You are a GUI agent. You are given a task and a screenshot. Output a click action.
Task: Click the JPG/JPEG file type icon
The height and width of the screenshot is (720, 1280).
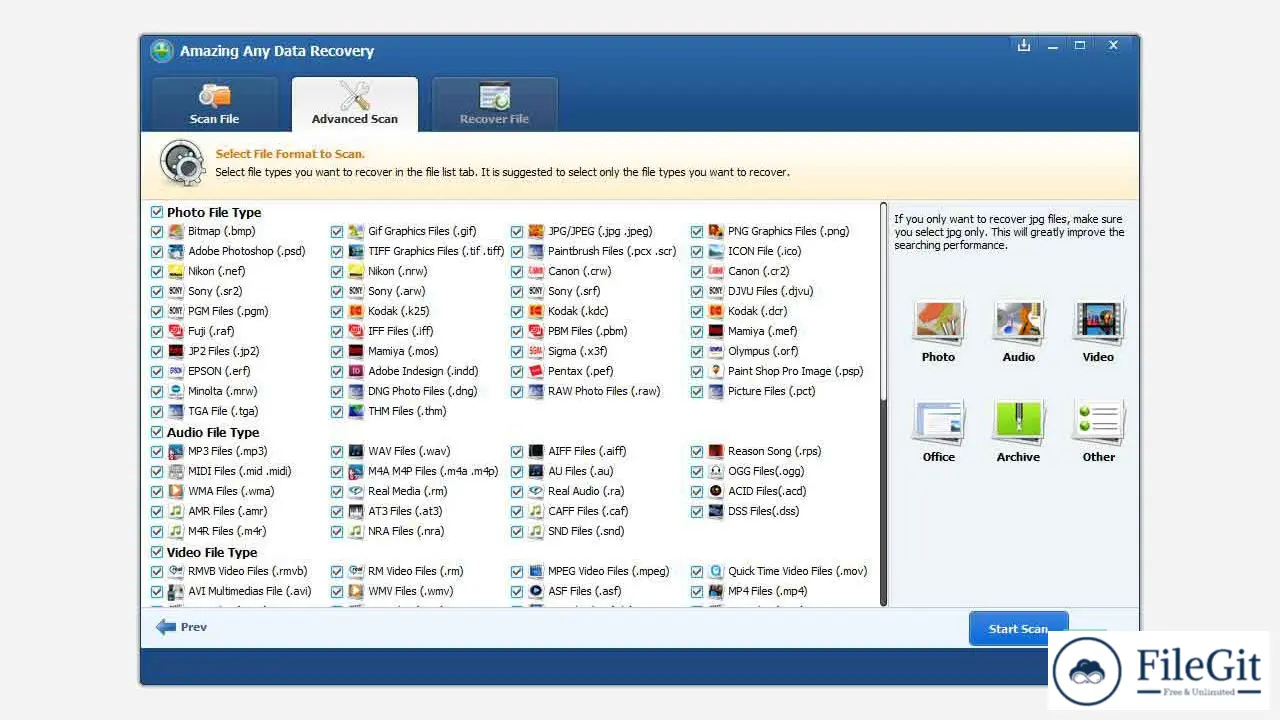536,231
